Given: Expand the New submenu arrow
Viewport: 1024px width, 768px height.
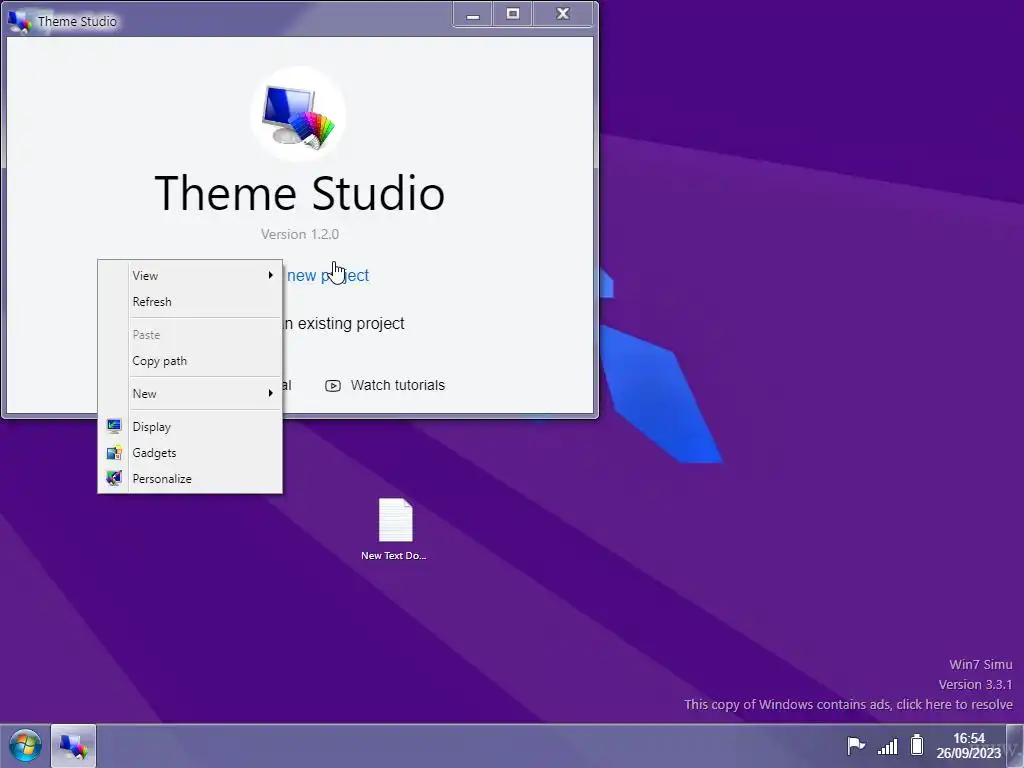Looking at the screenshot, I should pos(270,393).
